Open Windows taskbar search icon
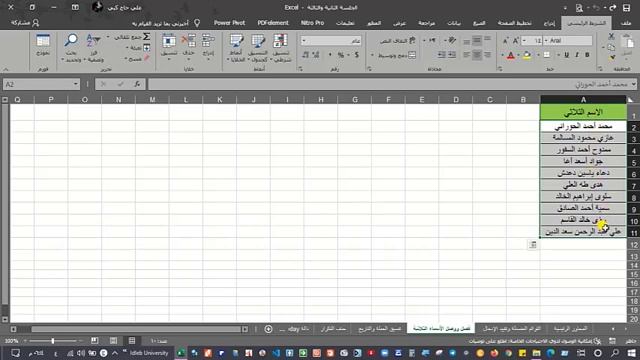The width and height of the screenshot is (640, 360). tap(614, 353)
